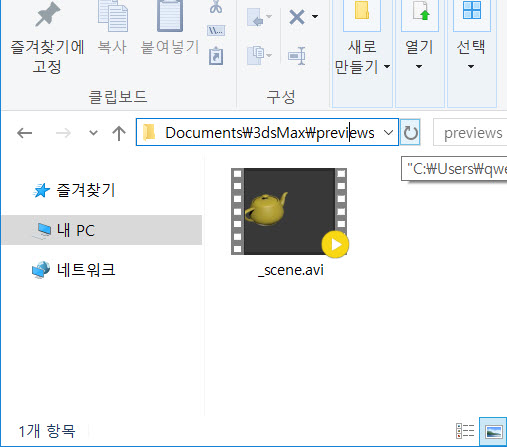Click the Cut scissors icon

tap(216, 7)
